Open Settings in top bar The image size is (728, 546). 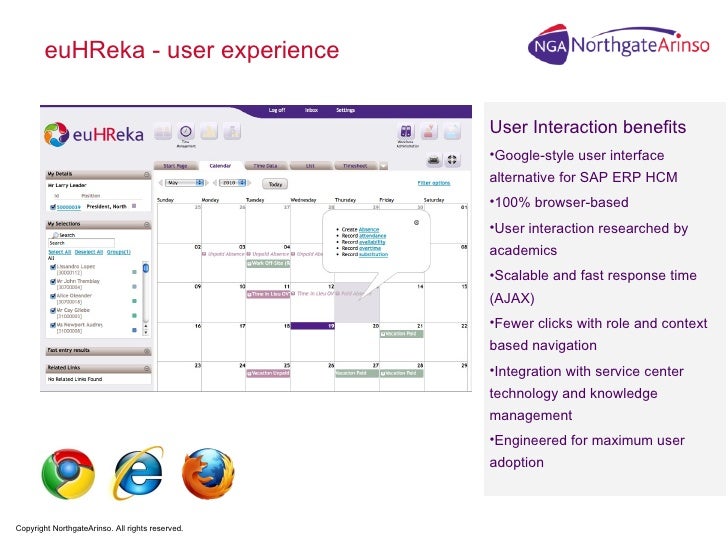(345, 110)
